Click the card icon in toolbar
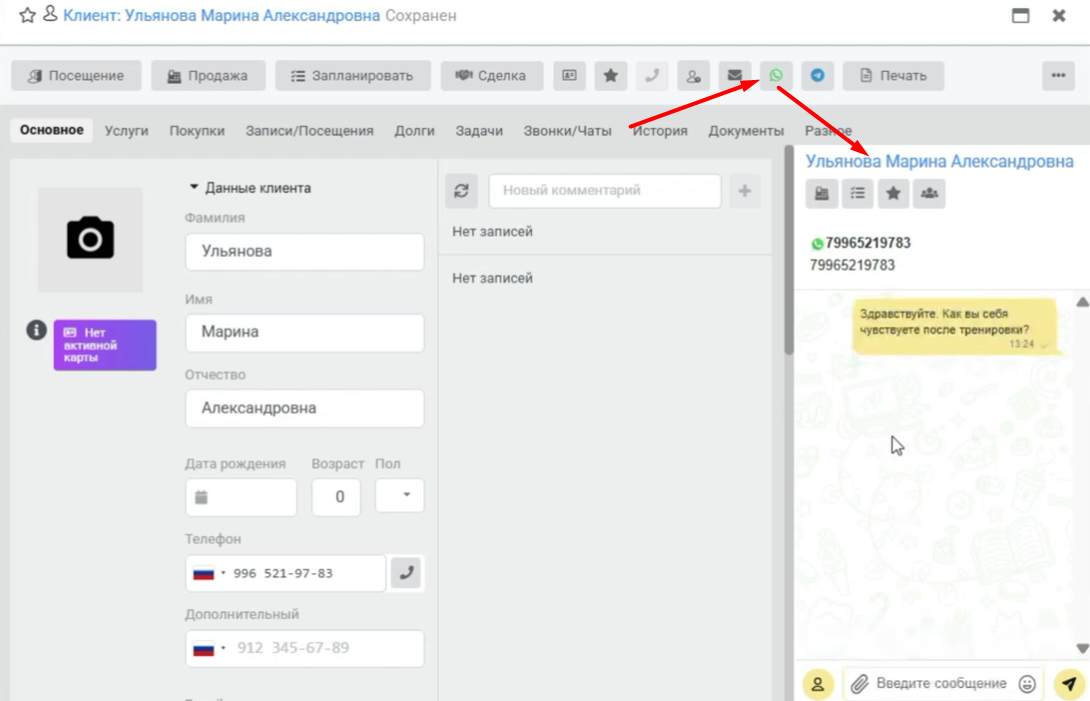 coord(569,76)
